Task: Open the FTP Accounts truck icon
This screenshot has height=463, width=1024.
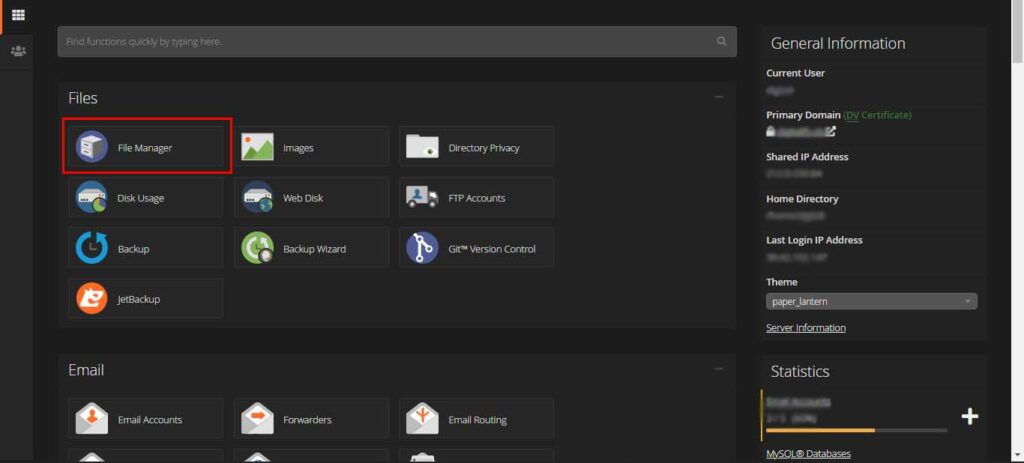Action: (x=423, y=197)
